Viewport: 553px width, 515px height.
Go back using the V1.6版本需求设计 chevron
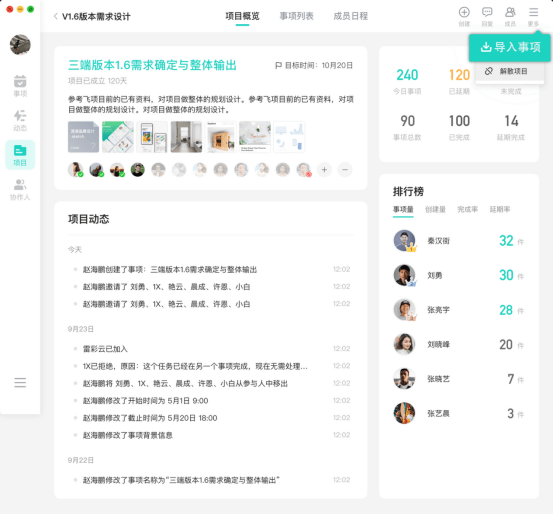56,16
